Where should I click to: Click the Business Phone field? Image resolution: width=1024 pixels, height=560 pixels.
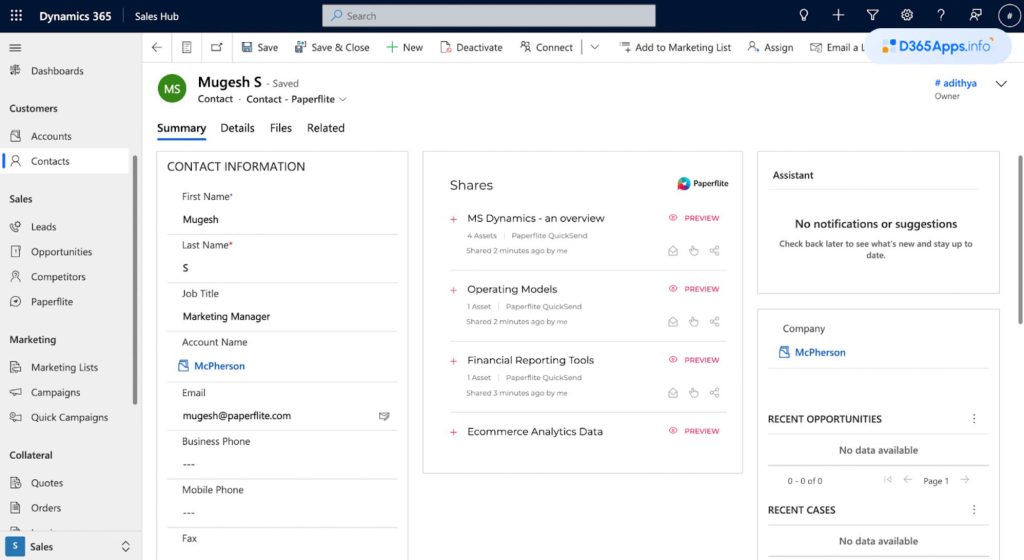click(282, 464)
